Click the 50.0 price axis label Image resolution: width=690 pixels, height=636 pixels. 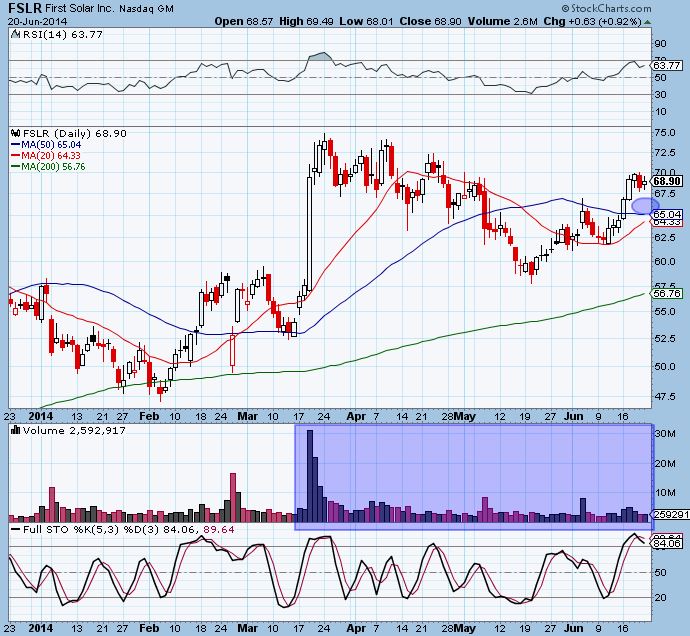(665, 366)
